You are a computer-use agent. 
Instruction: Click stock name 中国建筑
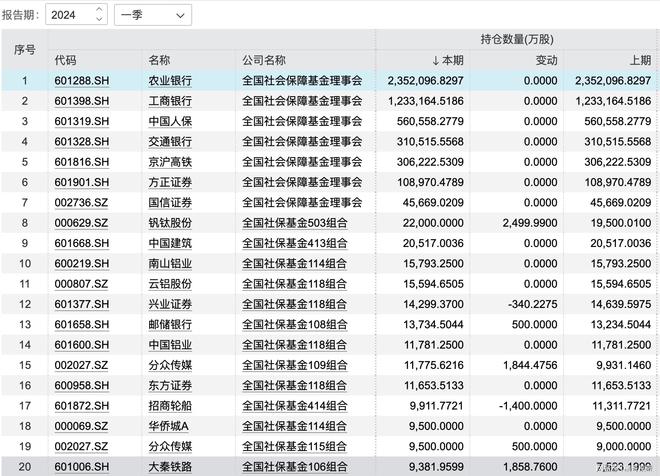pyautogui.click(x=170, y=243)
